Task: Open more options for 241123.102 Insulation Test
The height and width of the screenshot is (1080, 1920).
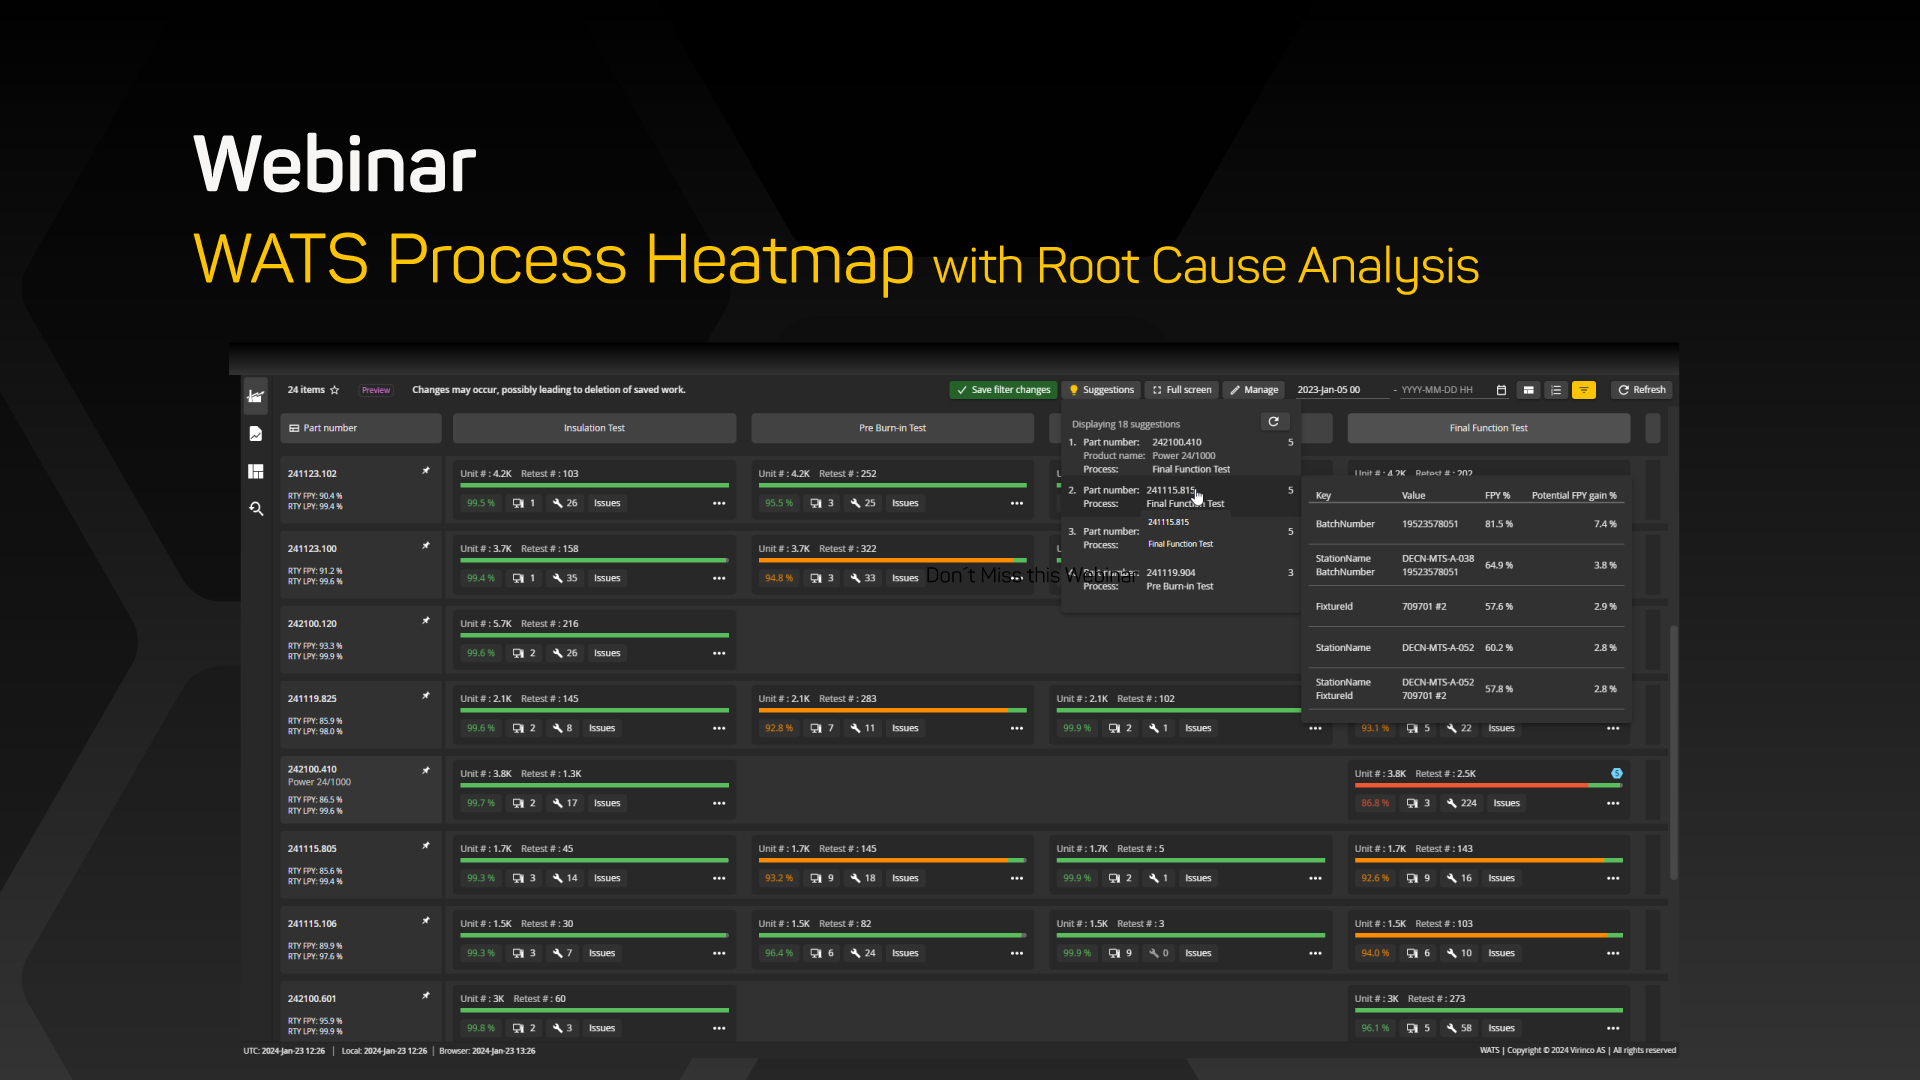Action: tap(719, 503)
